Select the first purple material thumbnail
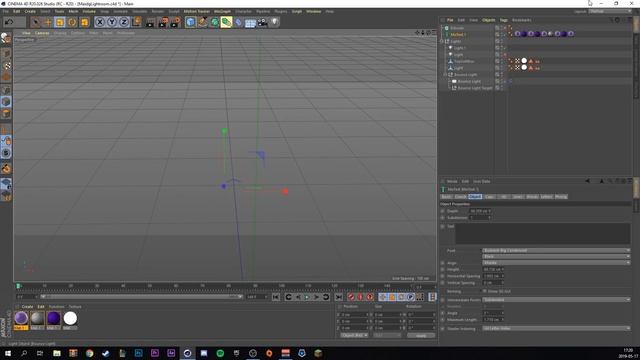The height and width of the screenshot is (360, 640). (21, 318)
